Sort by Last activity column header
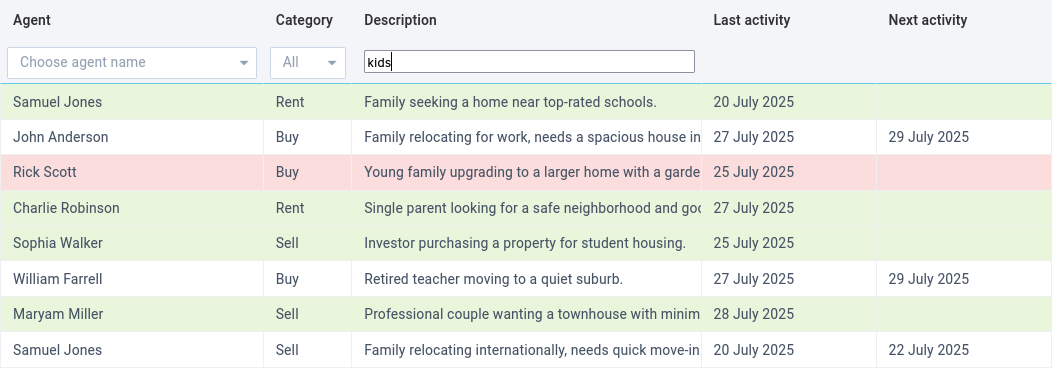The width and height of the screenshot is (1052, 368). pyautogui.click(x=751, y=20)
